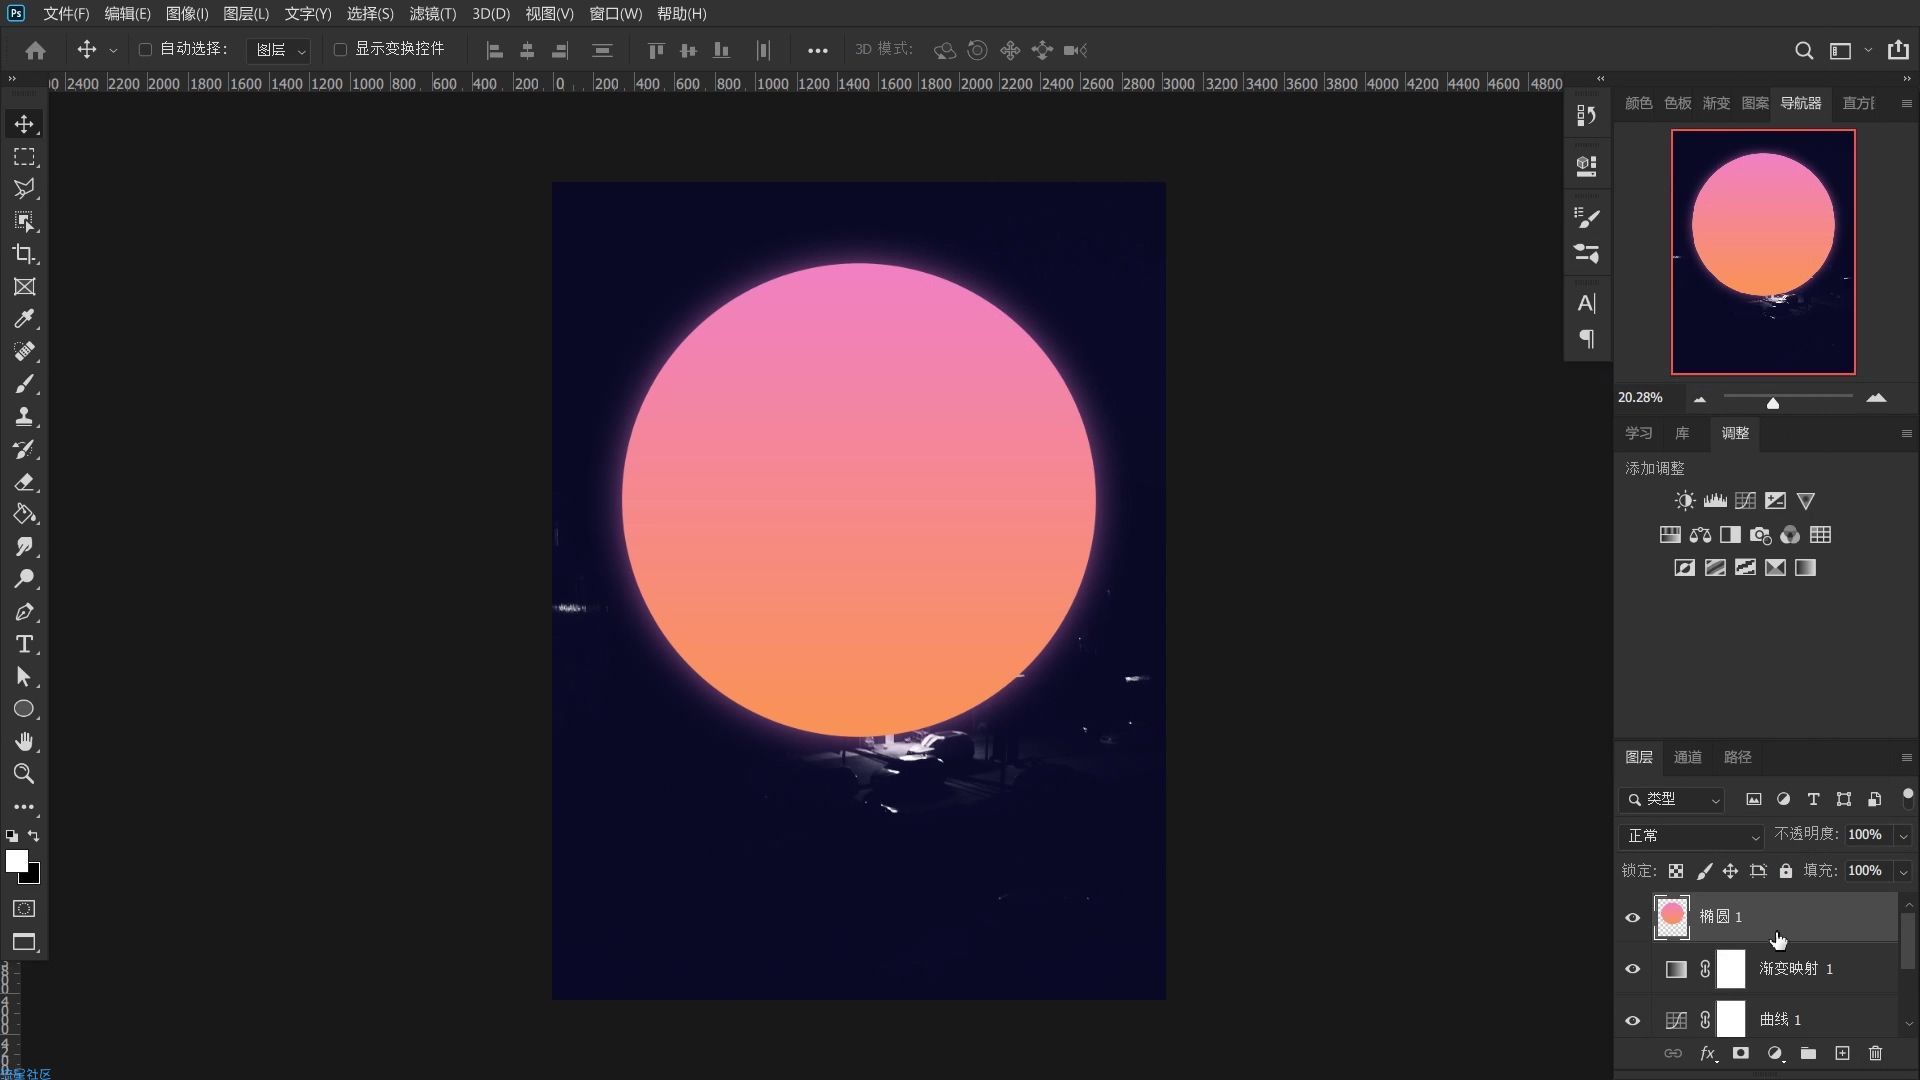Open the 正常 blend mode dropdown
1920x1080 pixels.
click(x=1692, y=836)
